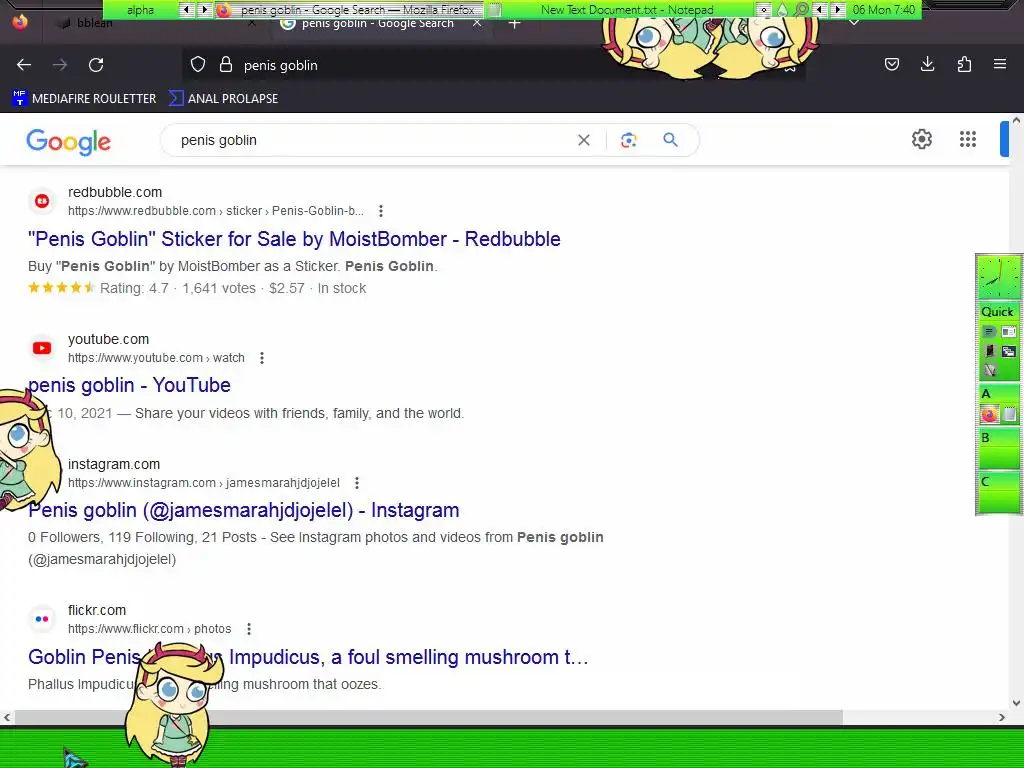The height and width of the screenshot is (768, 1024).
Task: Click the Quick panel header
Action: 998,312
